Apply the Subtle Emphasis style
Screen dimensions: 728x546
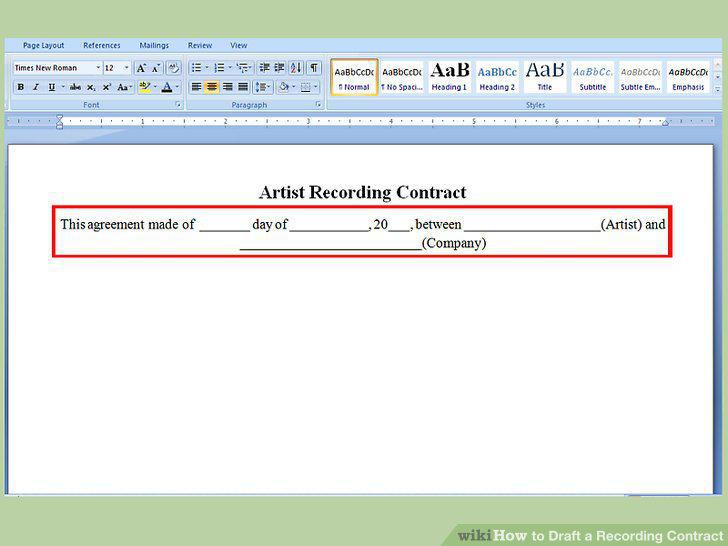[640, 77]
